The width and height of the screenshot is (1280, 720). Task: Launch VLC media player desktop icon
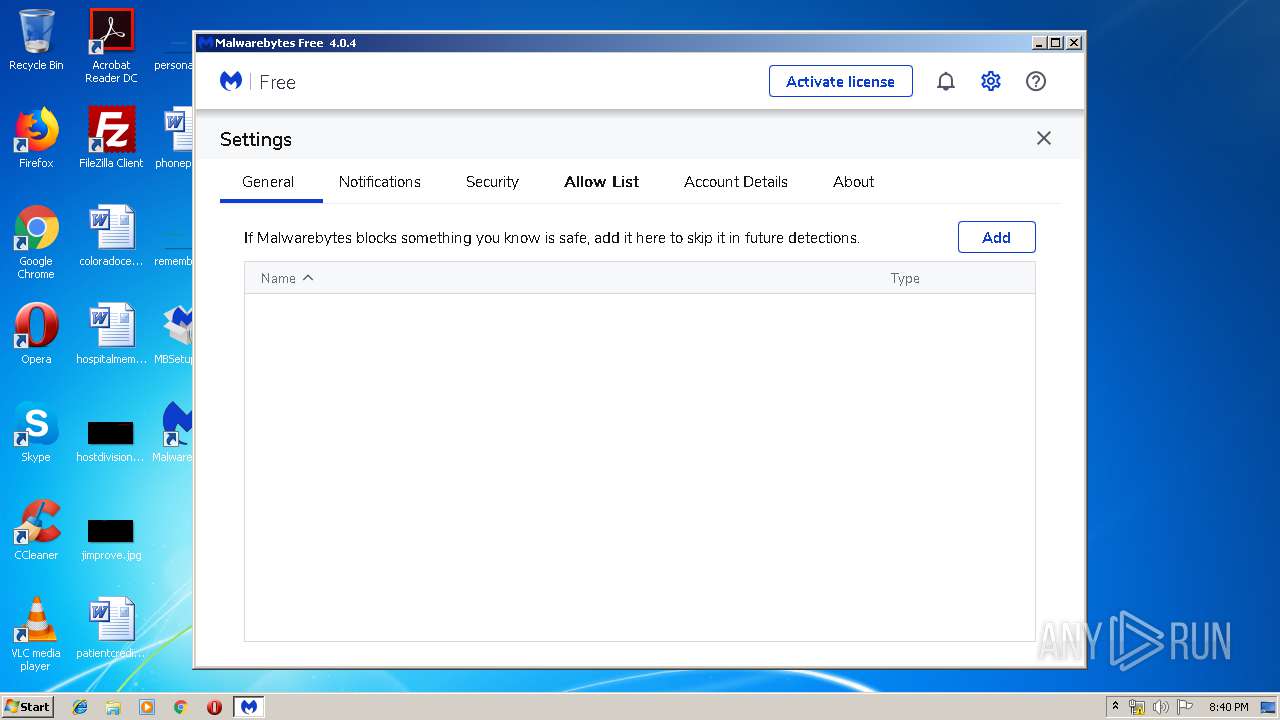point(36,634)
